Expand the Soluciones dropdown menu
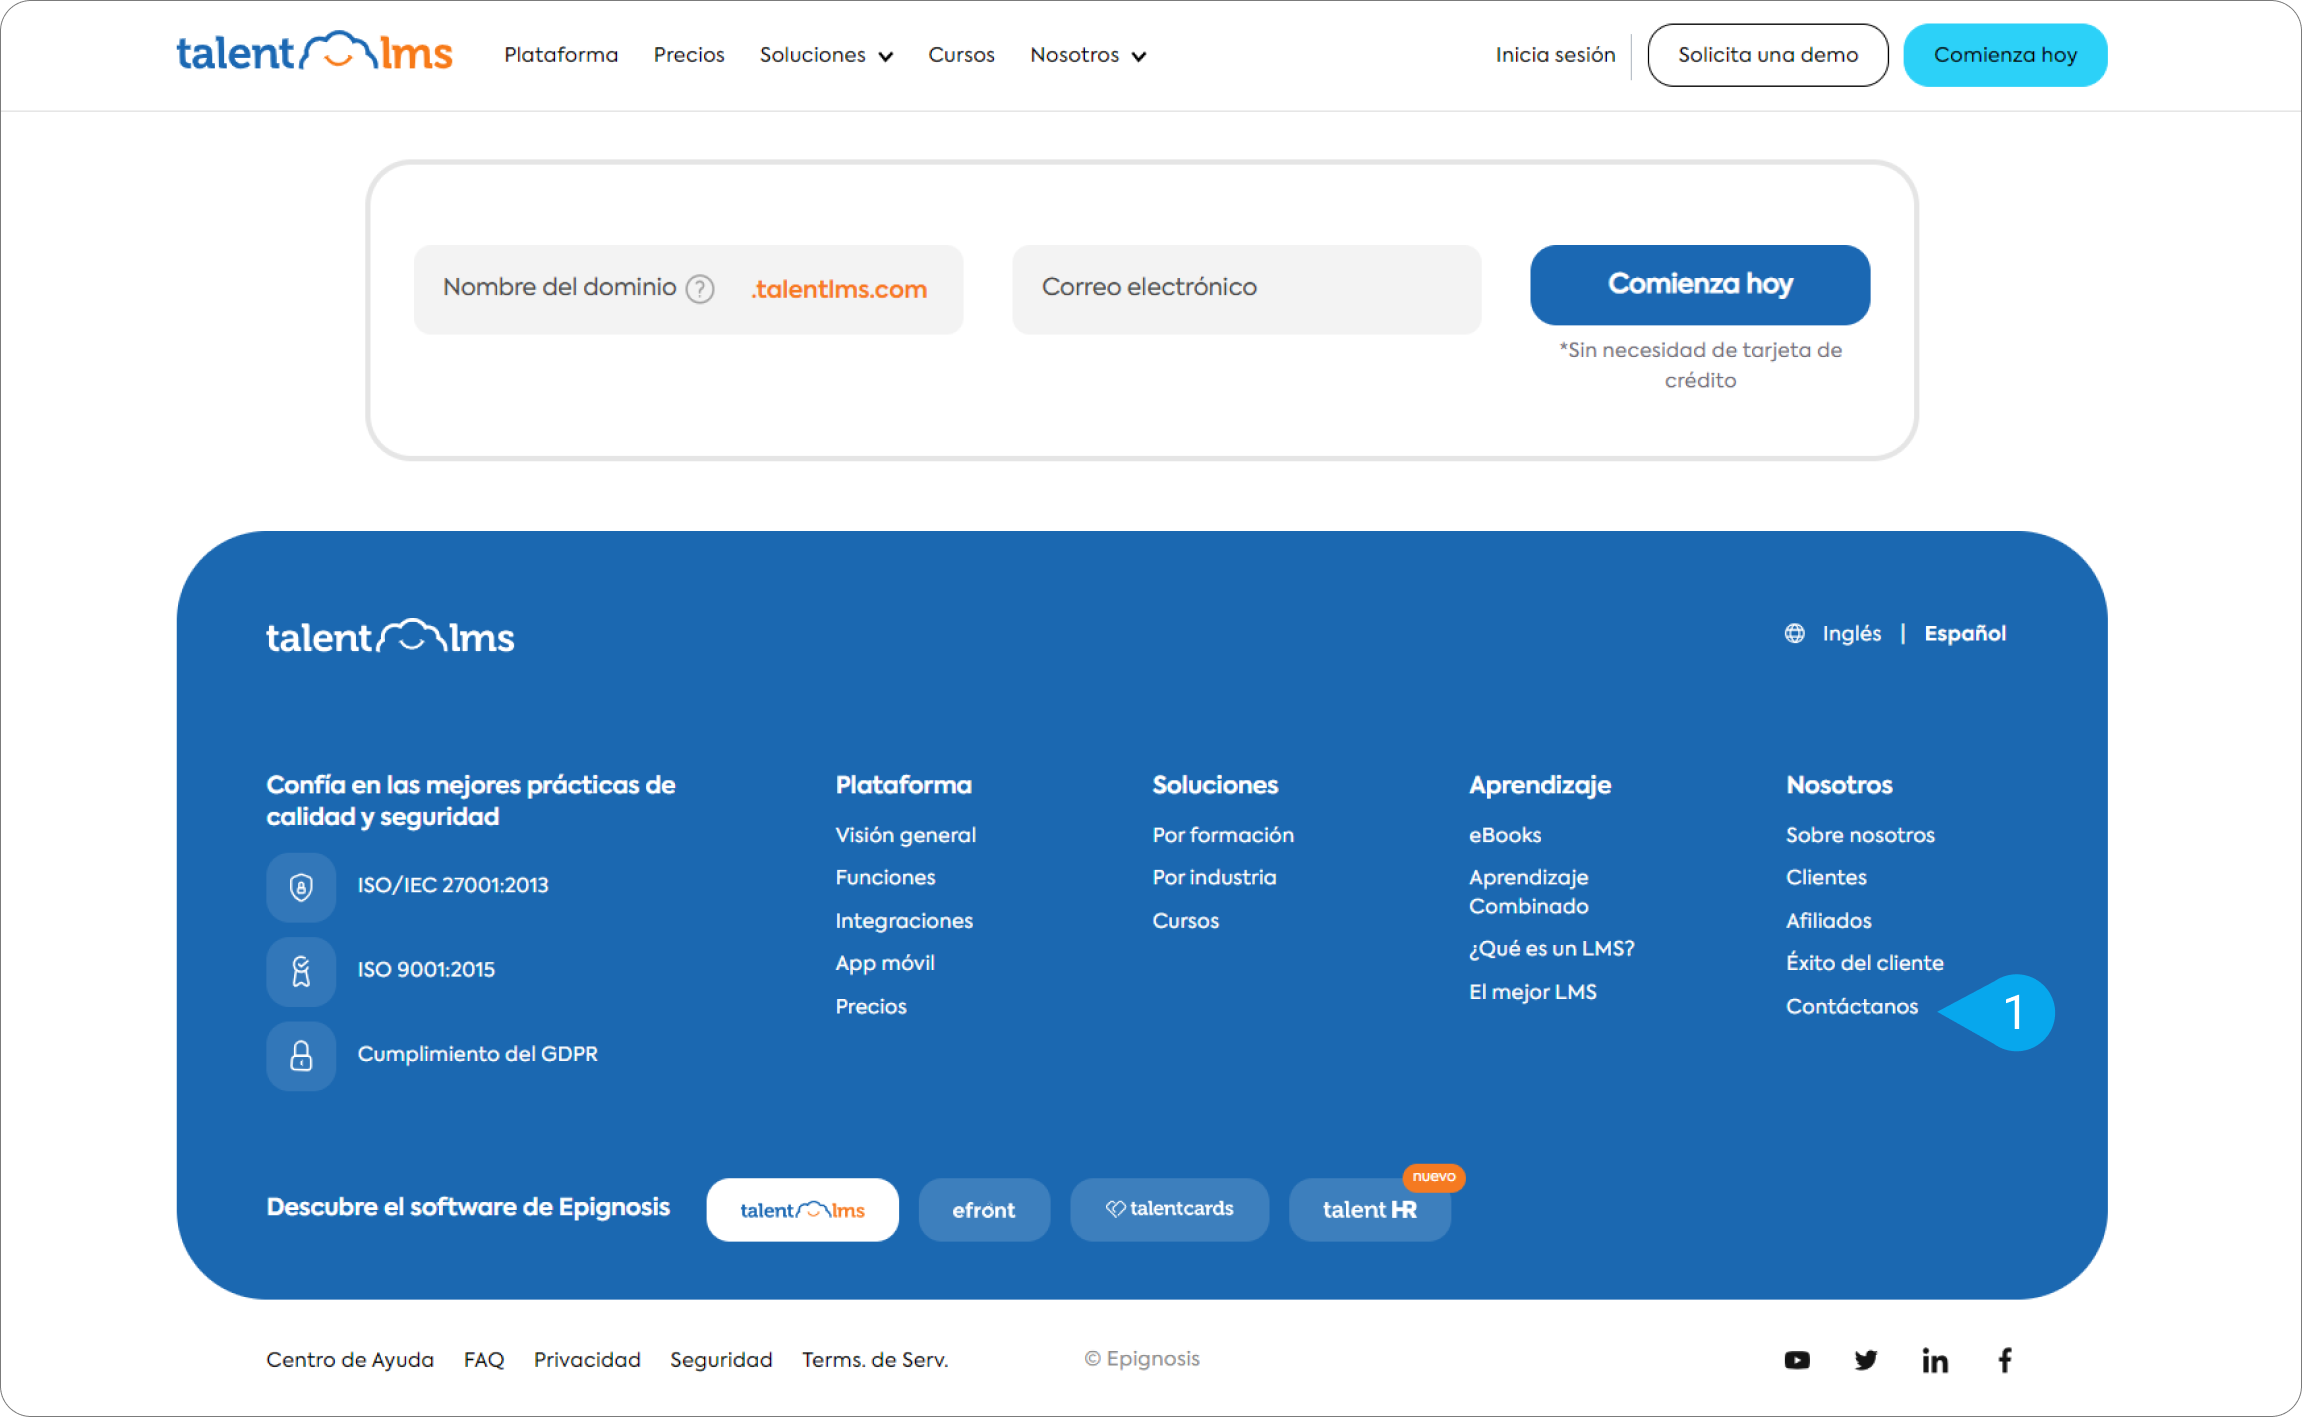The image size is (2302, 1417). click(826, 55)
